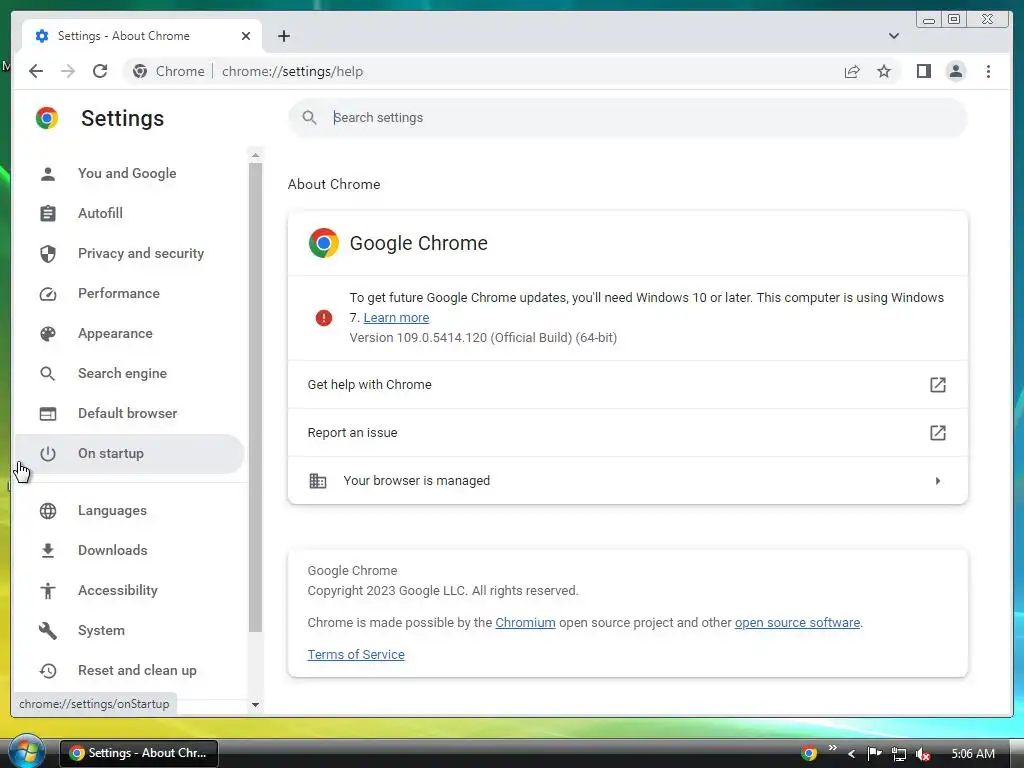Open the Terms of Service link
Image resolution: width=1024 pixels, height=768 pixels.
tap(356, 654)
